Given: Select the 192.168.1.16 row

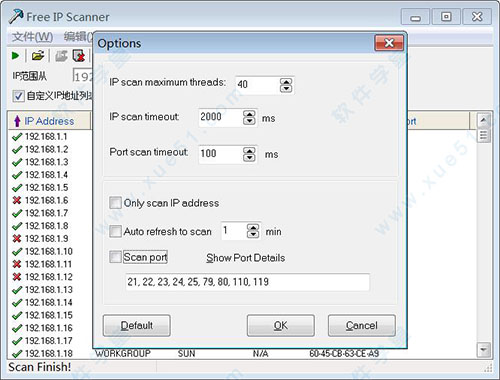Looking at the screenshot, I should pyautogui.click(x=48, y=328).
